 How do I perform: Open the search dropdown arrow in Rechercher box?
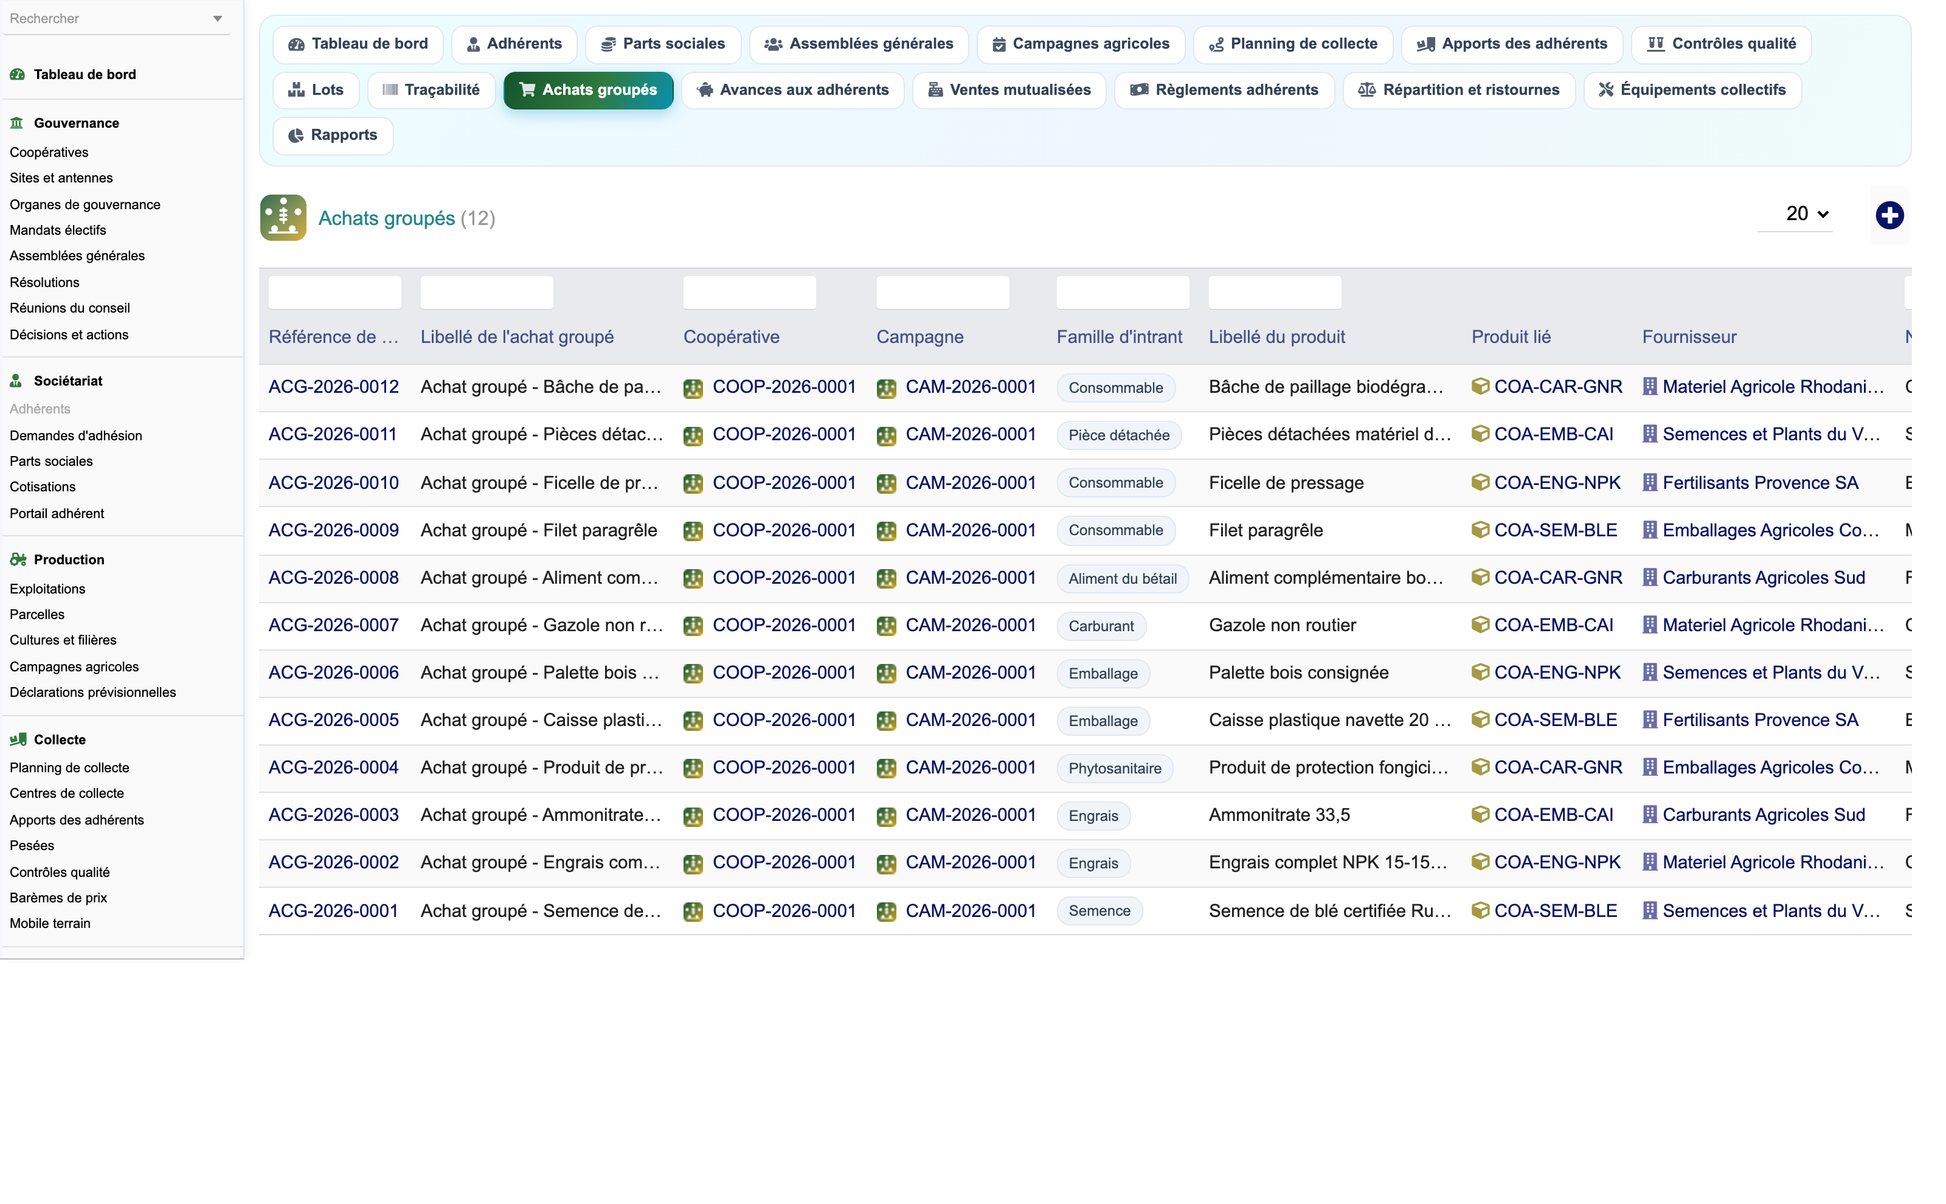coord(217,19)
